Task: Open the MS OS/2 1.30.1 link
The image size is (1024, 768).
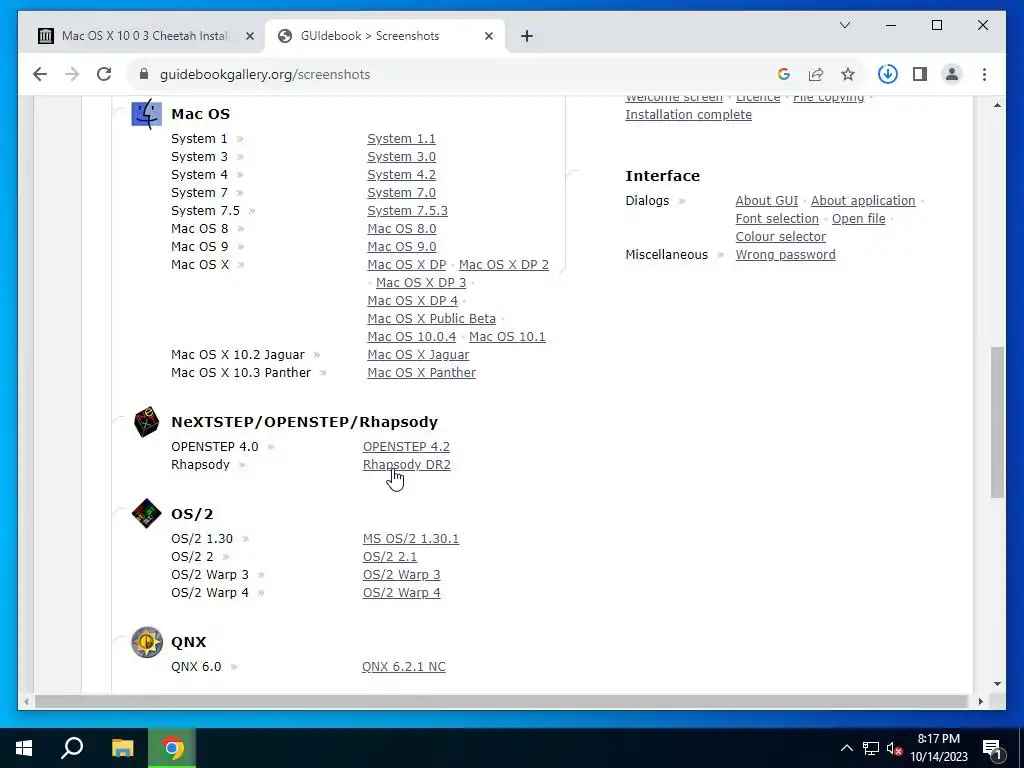Action: click(411, 539)
